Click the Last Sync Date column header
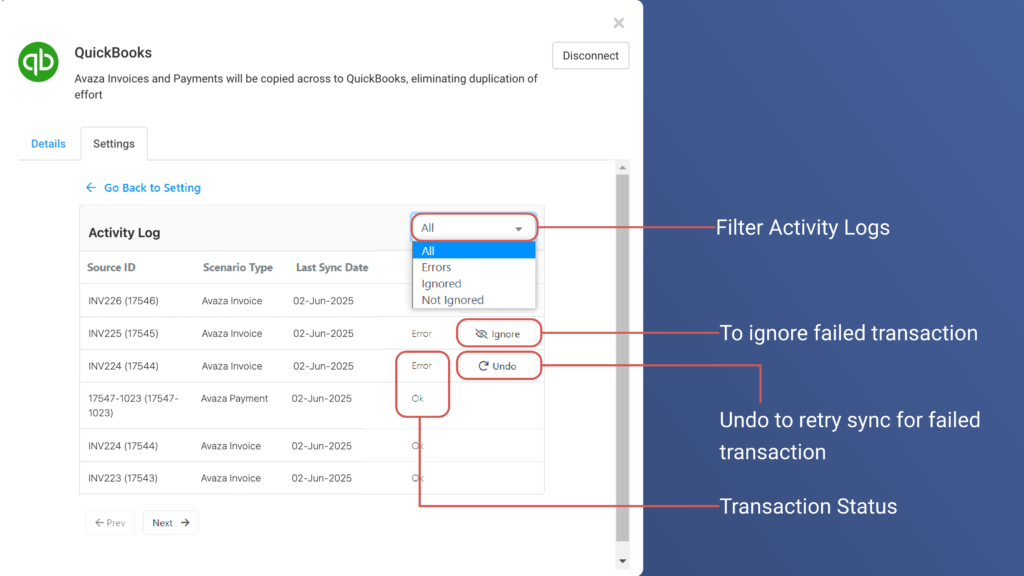 [x=332, y=268]
